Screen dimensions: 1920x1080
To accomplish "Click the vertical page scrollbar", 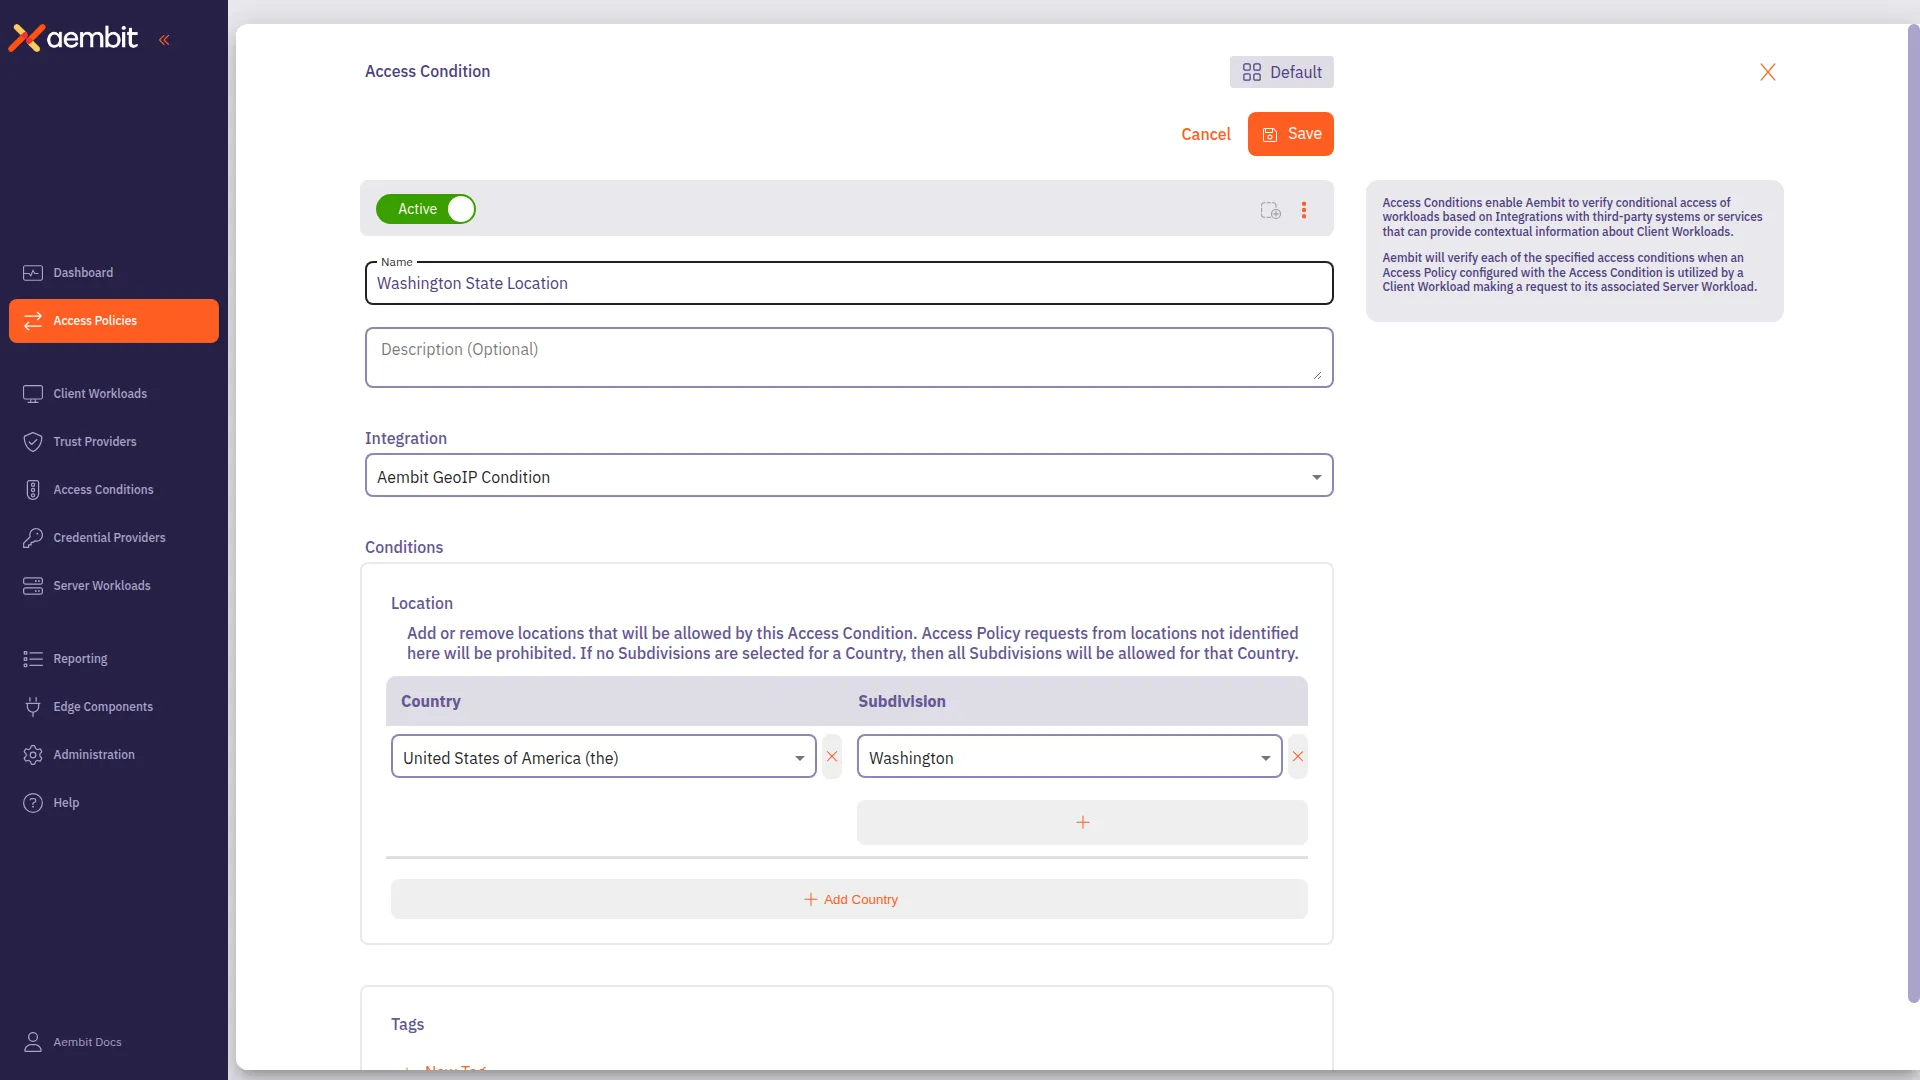I will [1913, 515].
